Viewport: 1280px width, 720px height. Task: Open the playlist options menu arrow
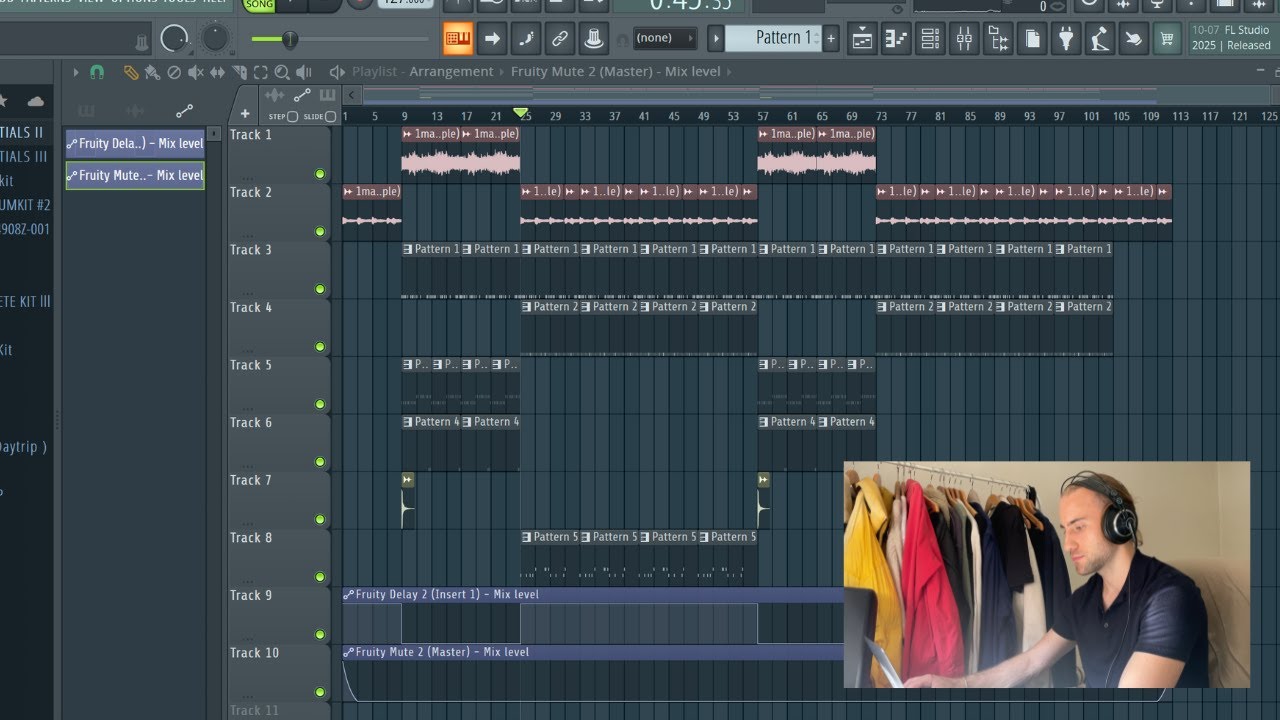point(75,72)
